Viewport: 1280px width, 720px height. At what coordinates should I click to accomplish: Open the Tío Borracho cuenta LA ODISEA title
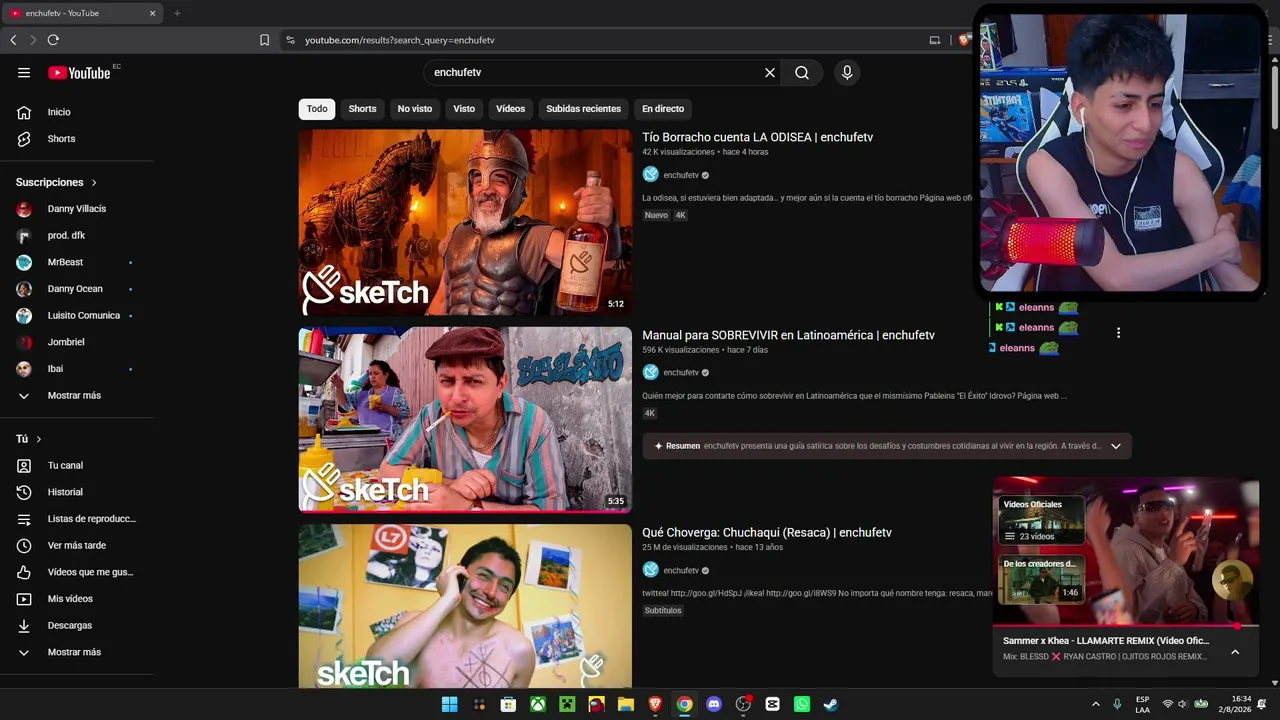758,137
